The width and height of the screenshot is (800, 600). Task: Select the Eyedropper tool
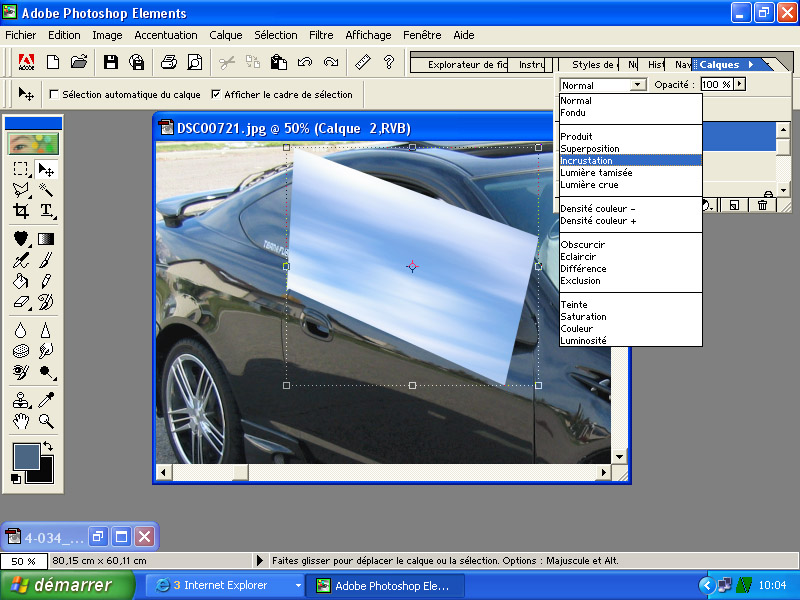coord(46,400)
